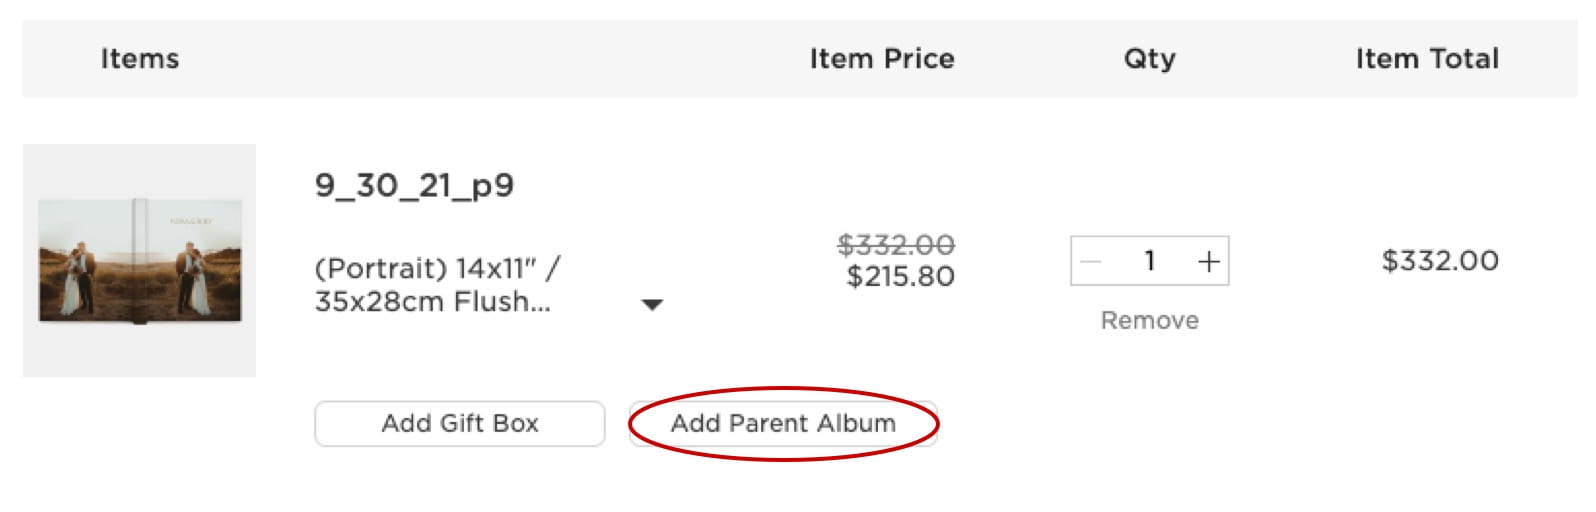Open the 9_30_21_p9 item name

click(414, 185)
